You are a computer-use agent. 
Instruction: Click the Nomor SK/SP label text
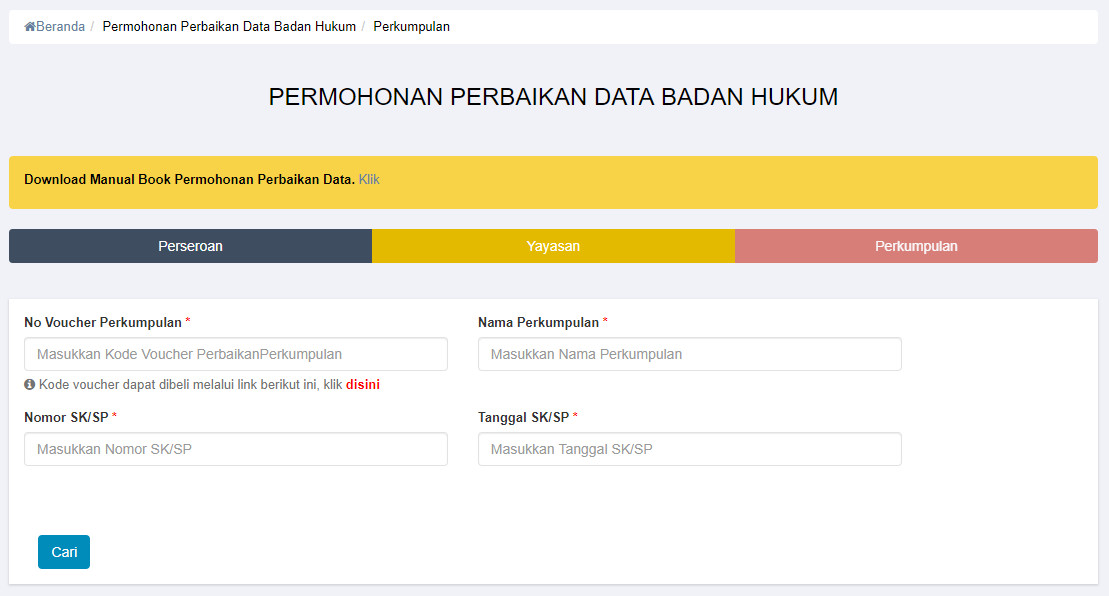click(x=66, y=417)
